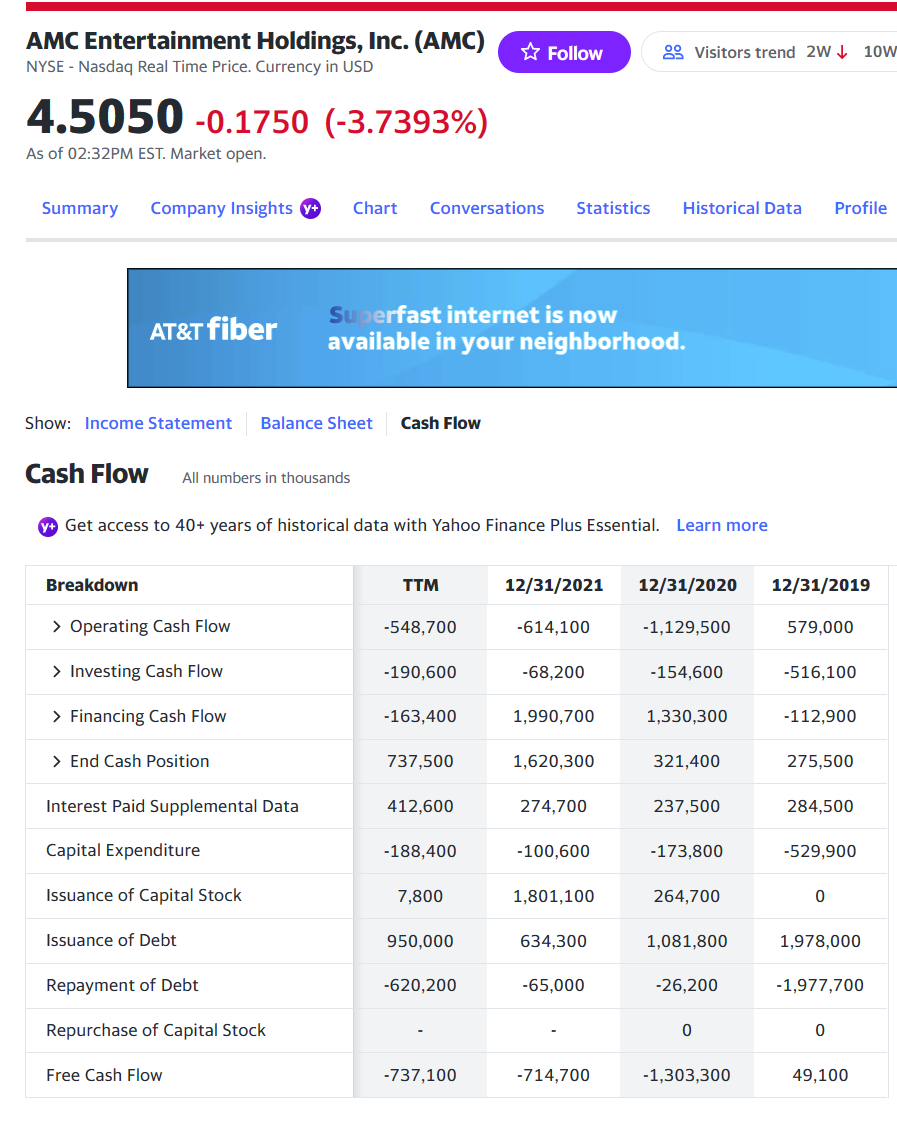Select the Cash Flow view
Screen dimensions: 897x1133
coord(440,423)
